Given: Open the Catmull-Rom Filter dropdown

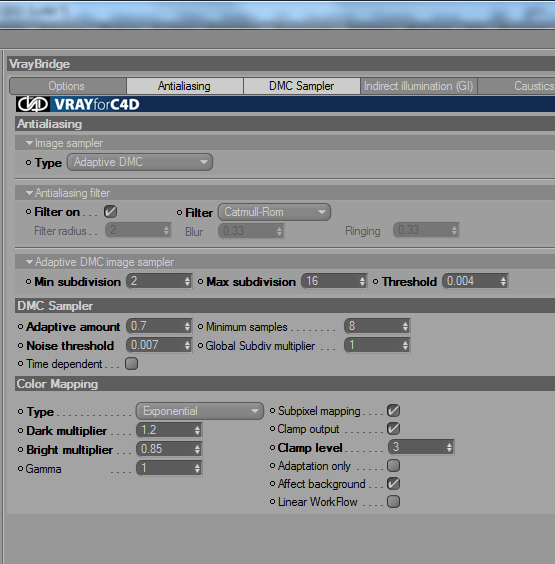Looking at the screenshot, I should click(274, 212).
